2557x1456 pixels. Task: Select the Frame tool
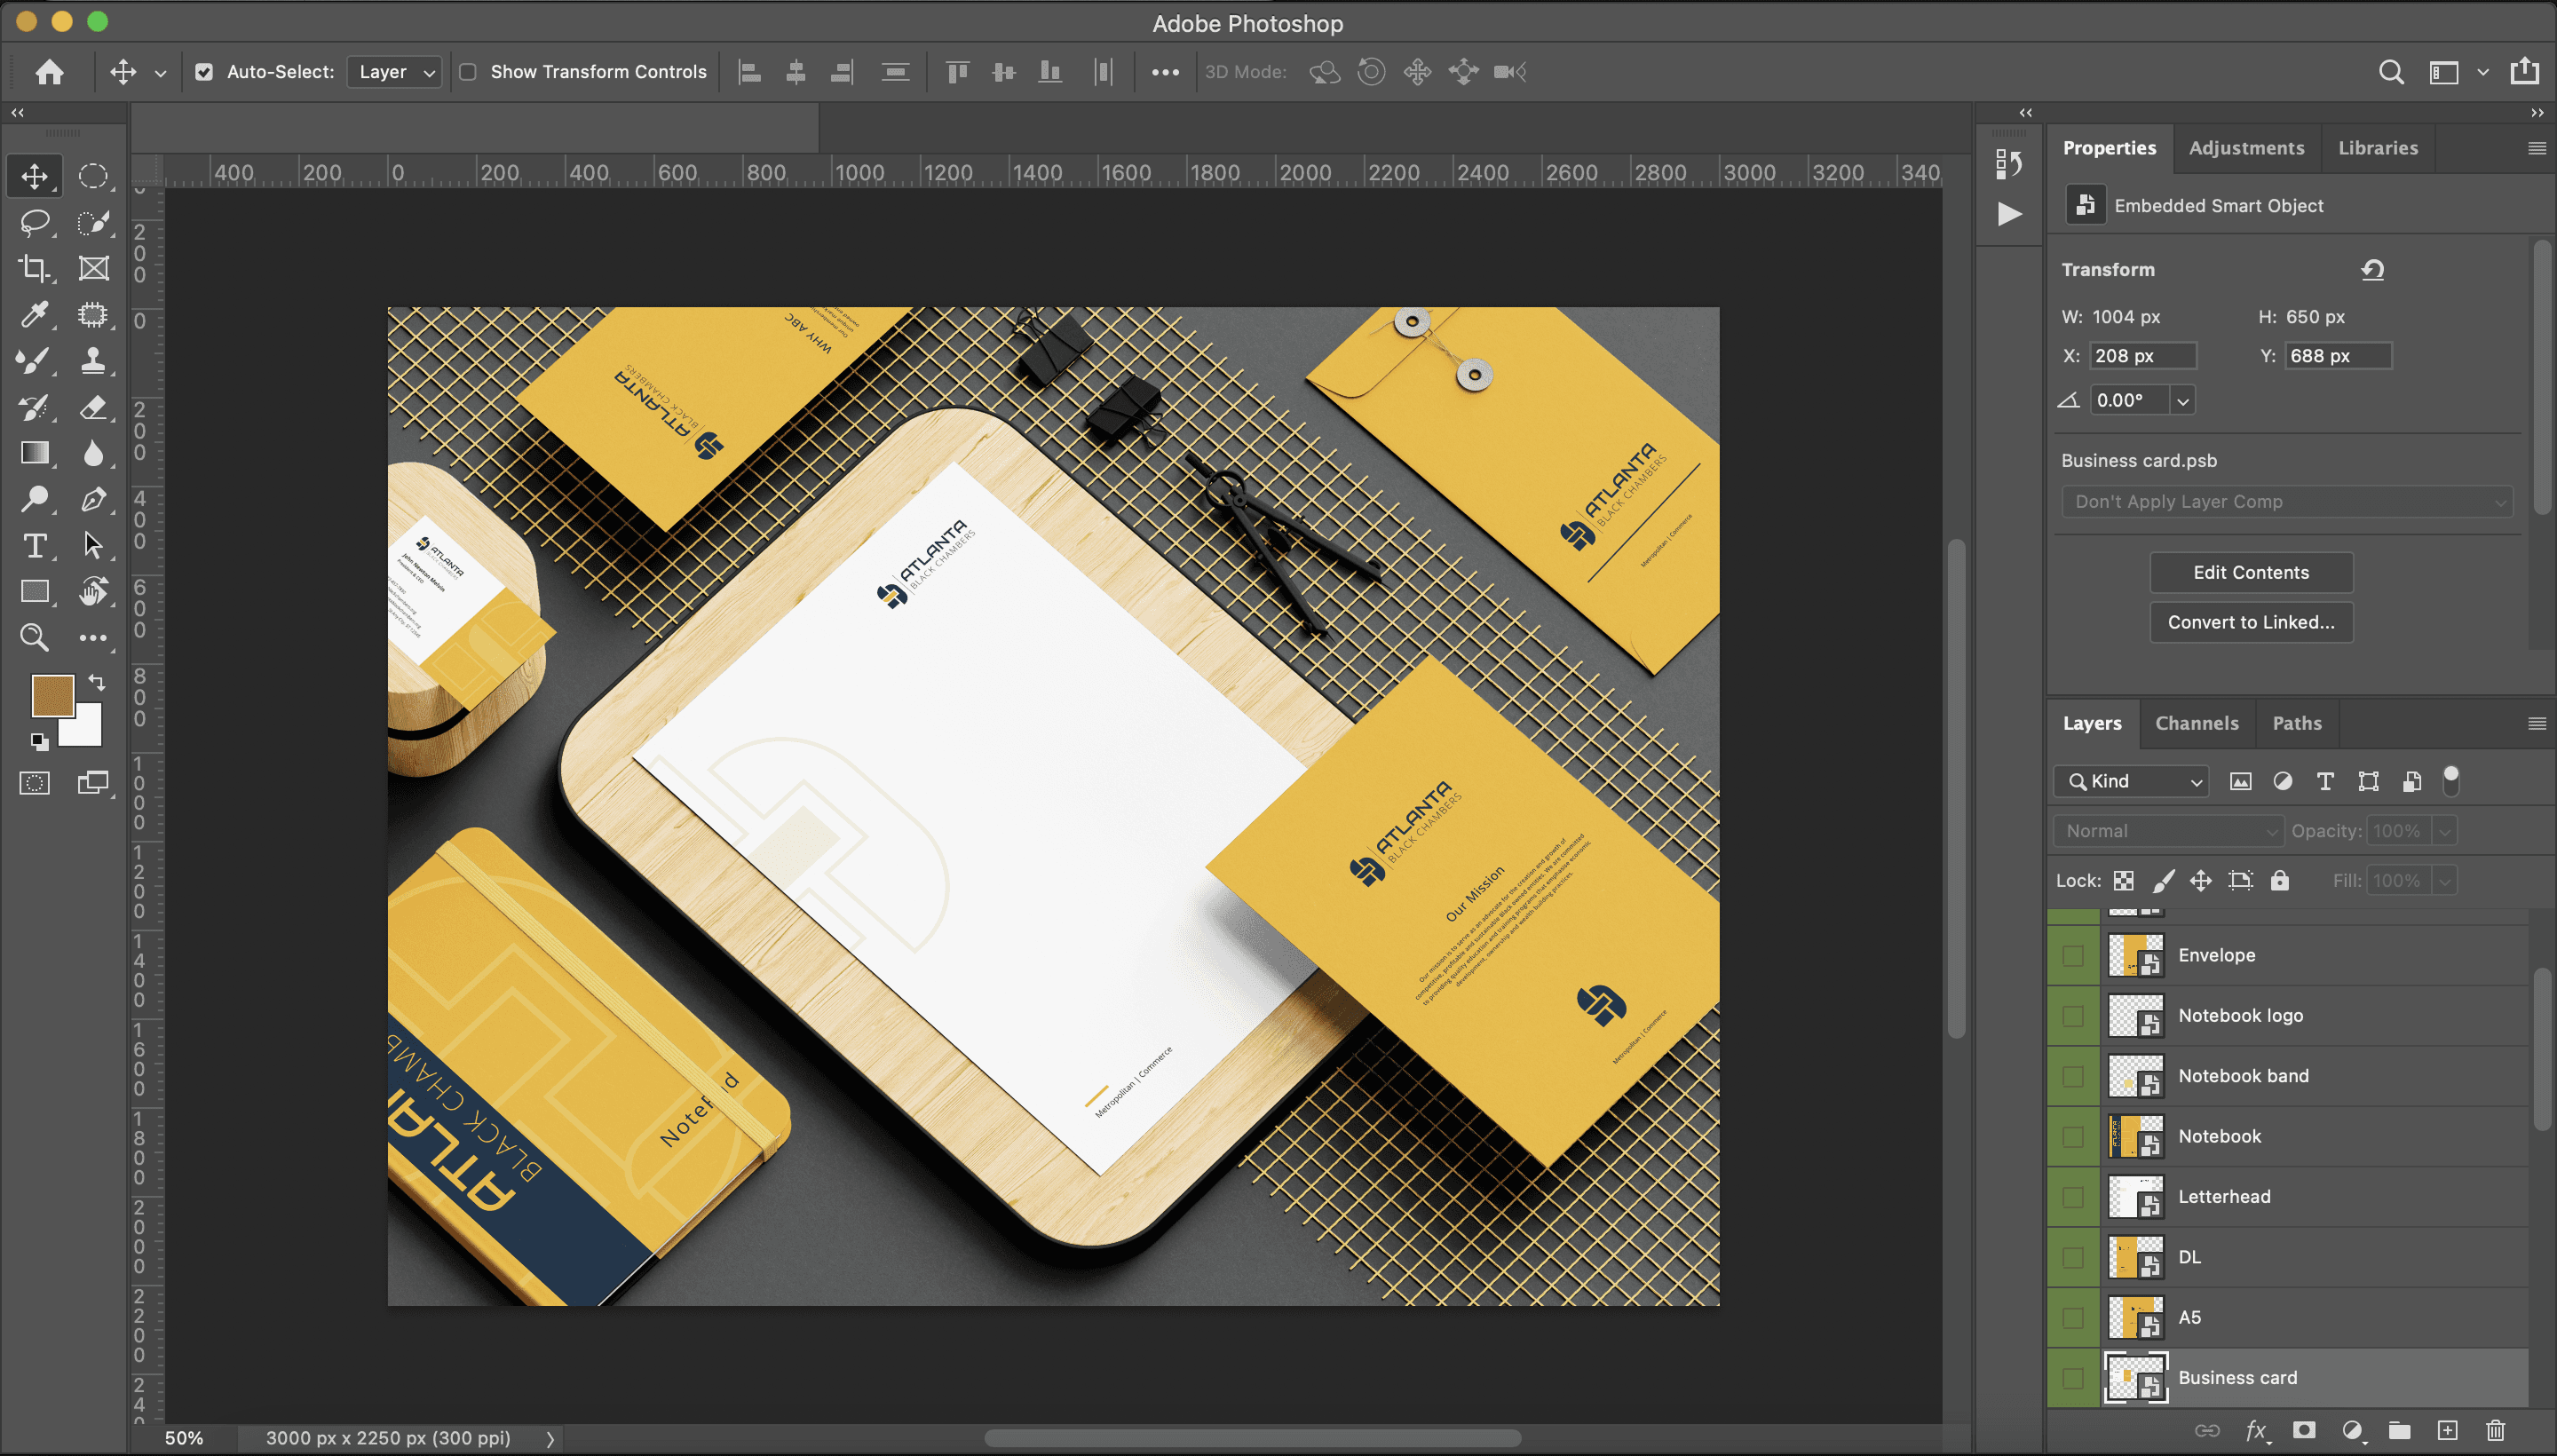[x=93, y=268]
